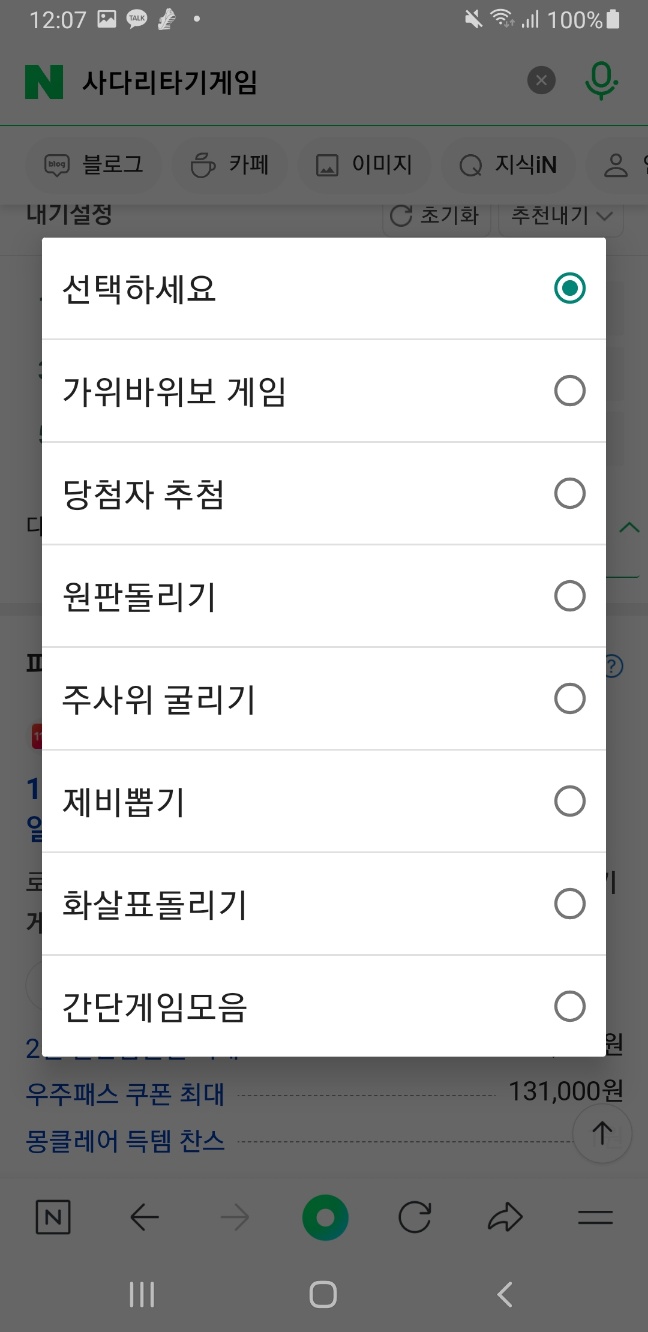Reset settings with the 초기화 refresh icon
The width and height of the screenshot is (648, 1332).
(437, 215)
